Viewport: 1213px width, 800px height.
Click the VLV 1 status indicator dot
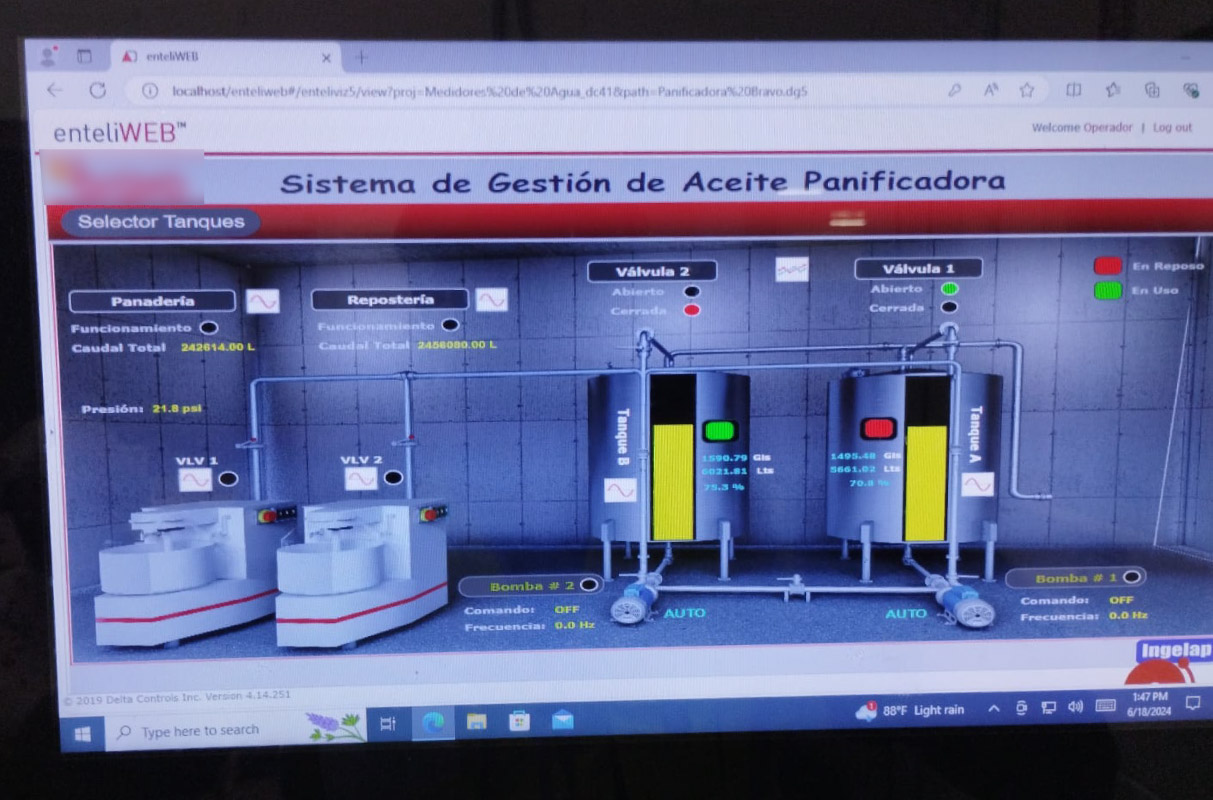pos(228,479)
